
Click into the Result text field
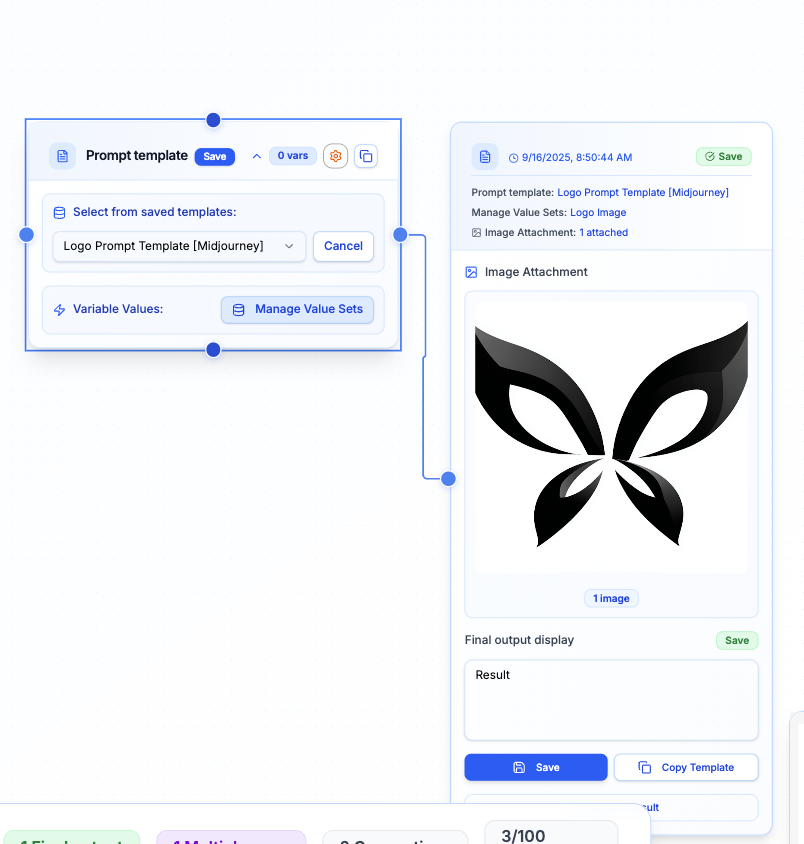[611, 699]
